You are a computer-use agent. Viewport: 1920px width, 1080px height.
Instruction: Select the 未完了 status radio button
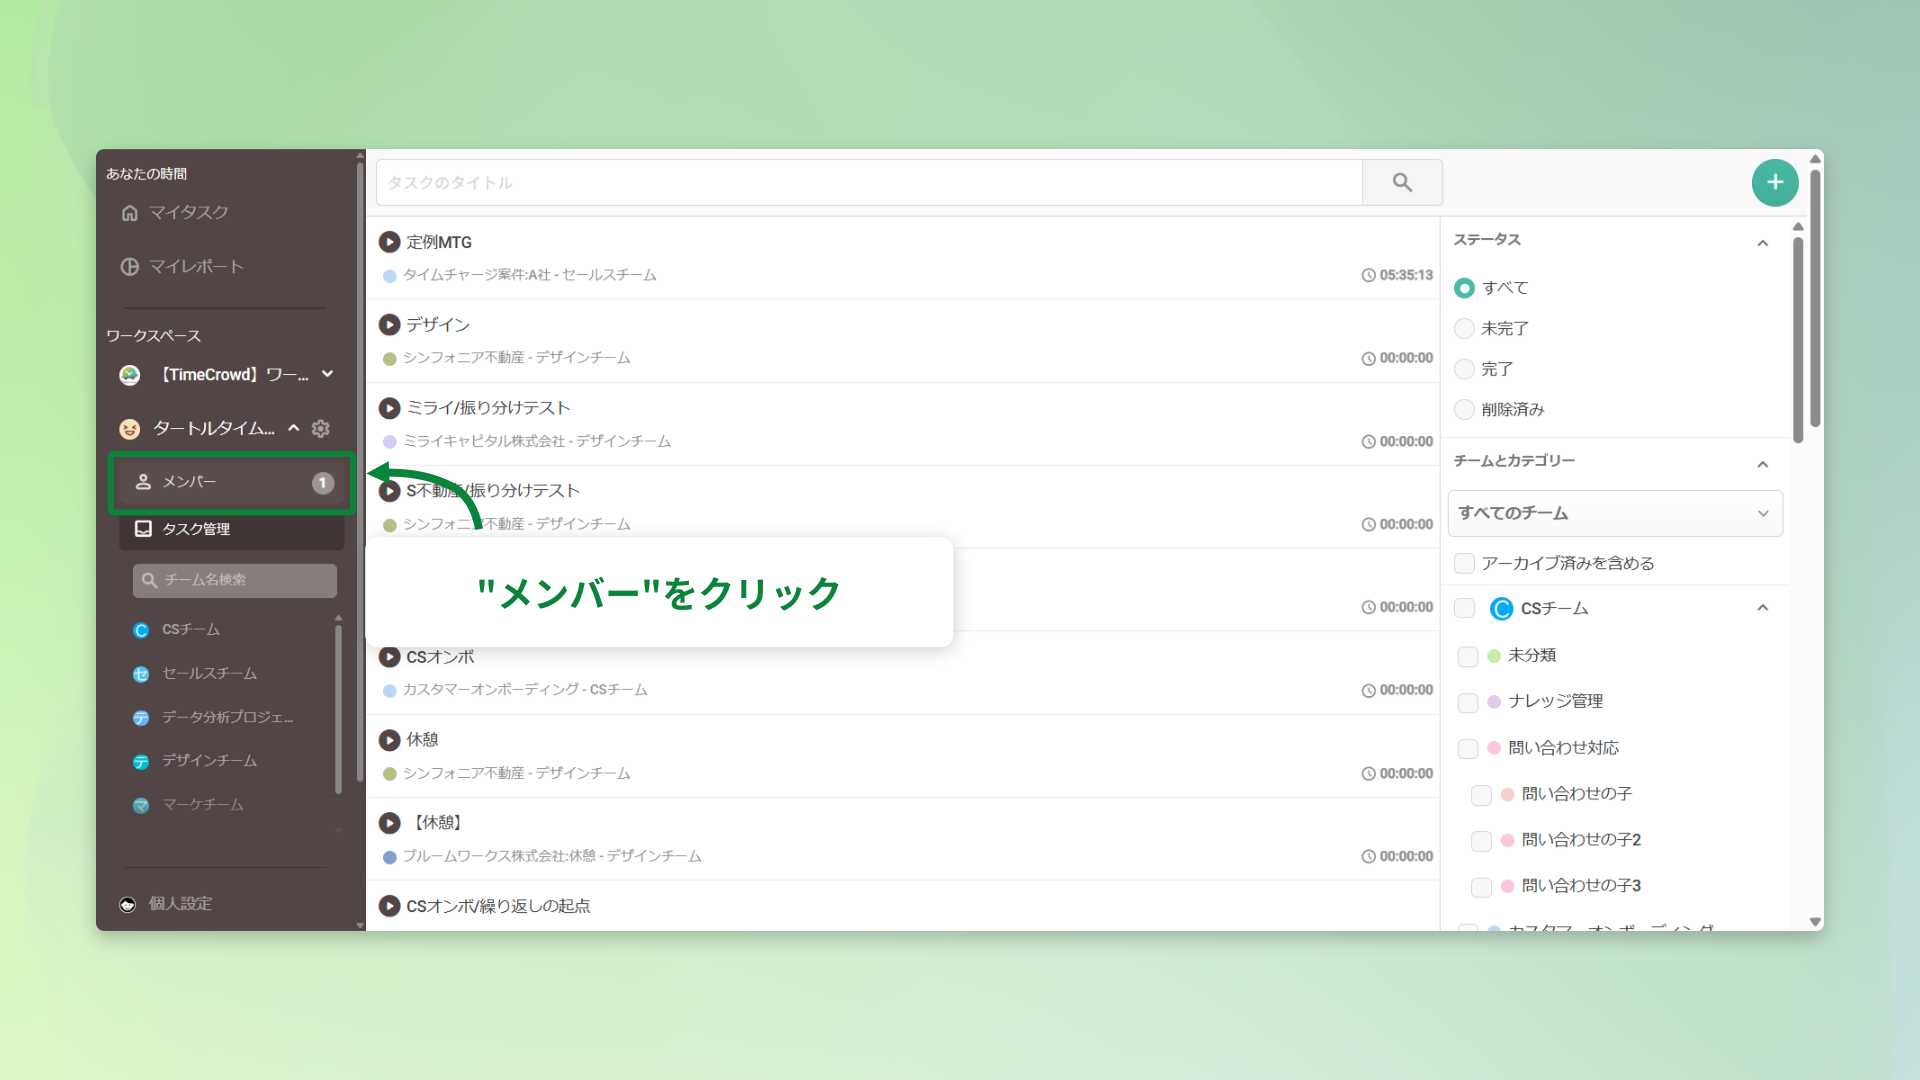point(1464,328)
